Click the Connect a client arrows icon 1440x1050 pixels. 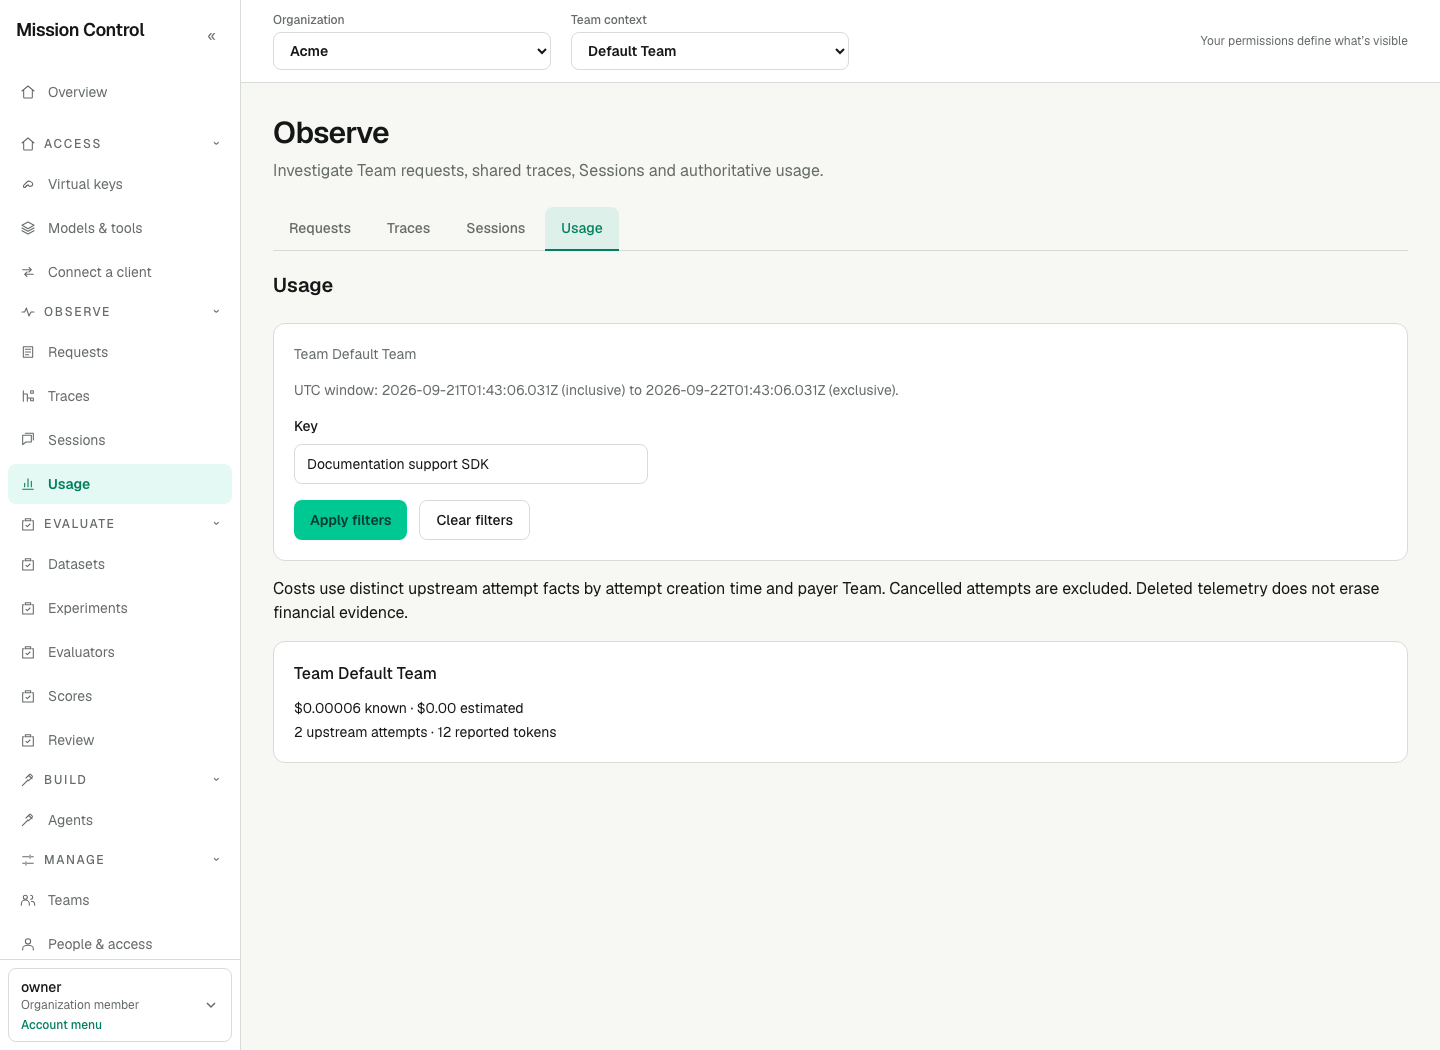(x=28, y=272)
